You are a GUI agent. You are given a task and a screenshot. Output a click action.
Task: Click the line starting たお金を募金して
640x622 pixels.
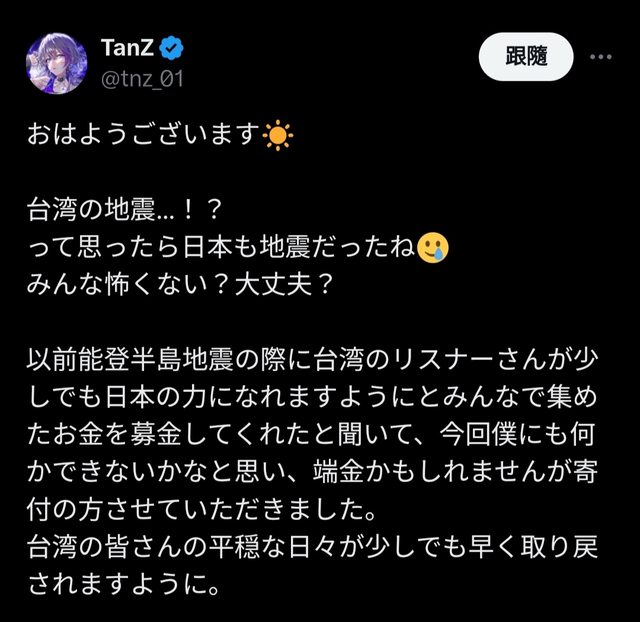tap(313, 435)
